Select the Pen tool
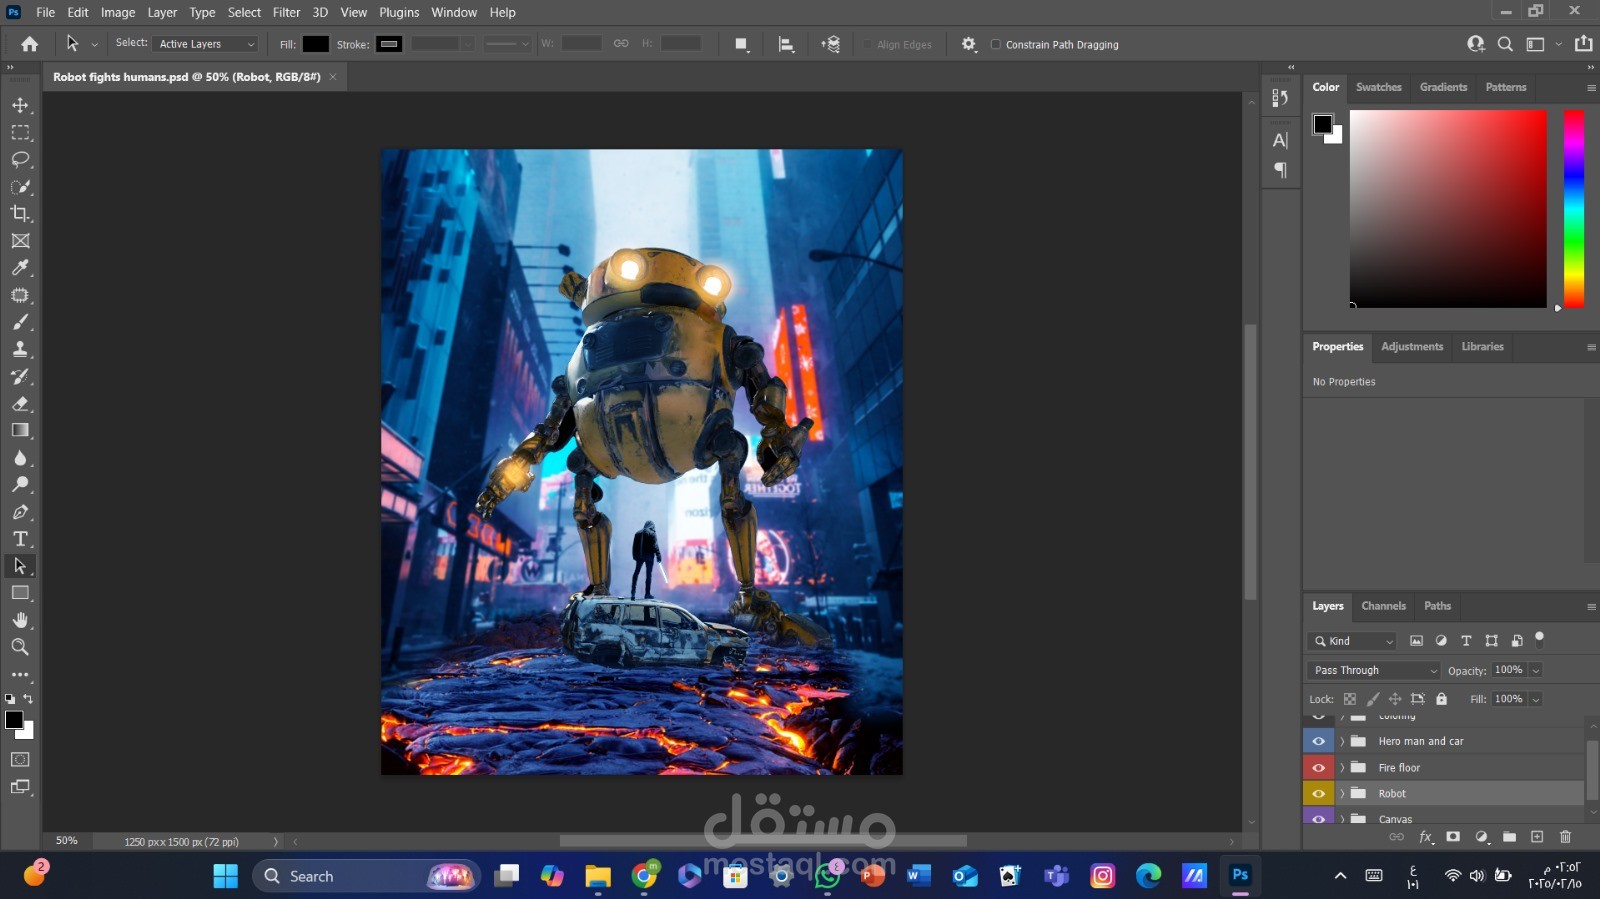Viewport: 1600px width, 899px height. point(20,512)
